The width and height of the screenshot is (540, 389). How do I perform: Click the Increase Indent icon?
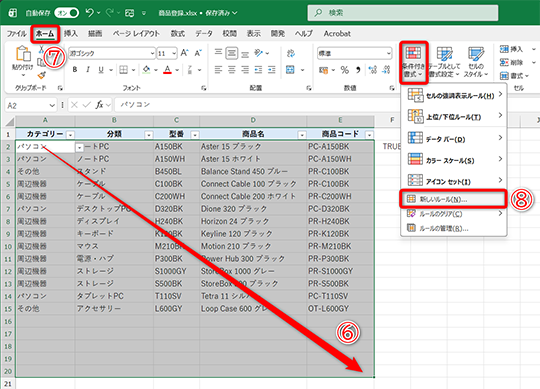point(272,70)
